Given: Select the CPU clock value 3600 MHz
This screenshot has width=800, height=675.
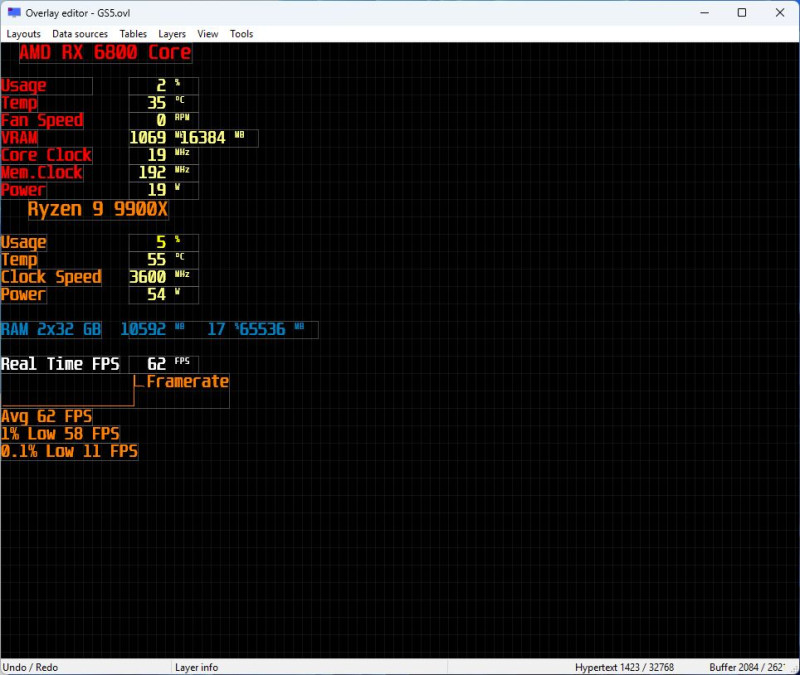Looking at the screenshot, I should (x=163, y=277).
